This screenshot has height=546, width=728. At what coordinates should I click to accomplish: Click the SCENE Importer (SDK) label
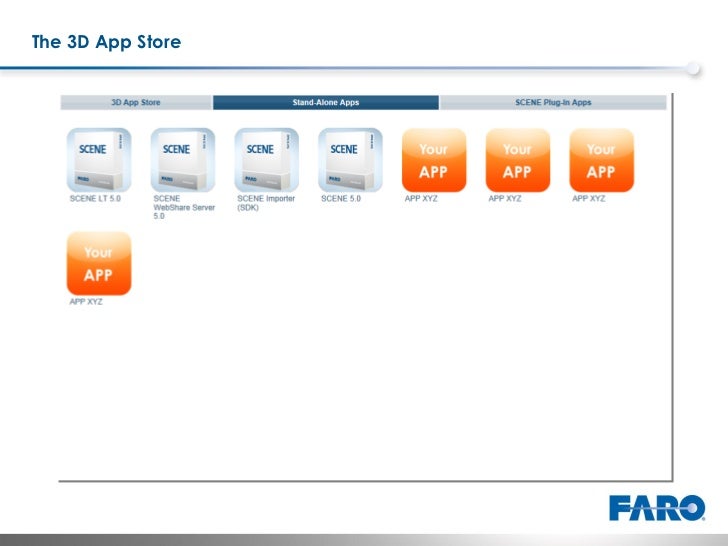pyautogui.click(x=266, y=203)
